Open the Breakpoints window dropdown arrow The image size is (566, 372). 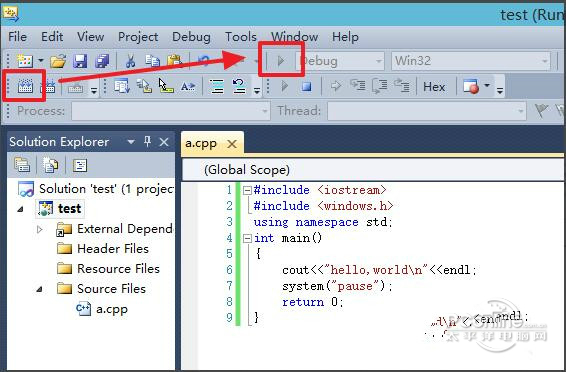[487, 86]
